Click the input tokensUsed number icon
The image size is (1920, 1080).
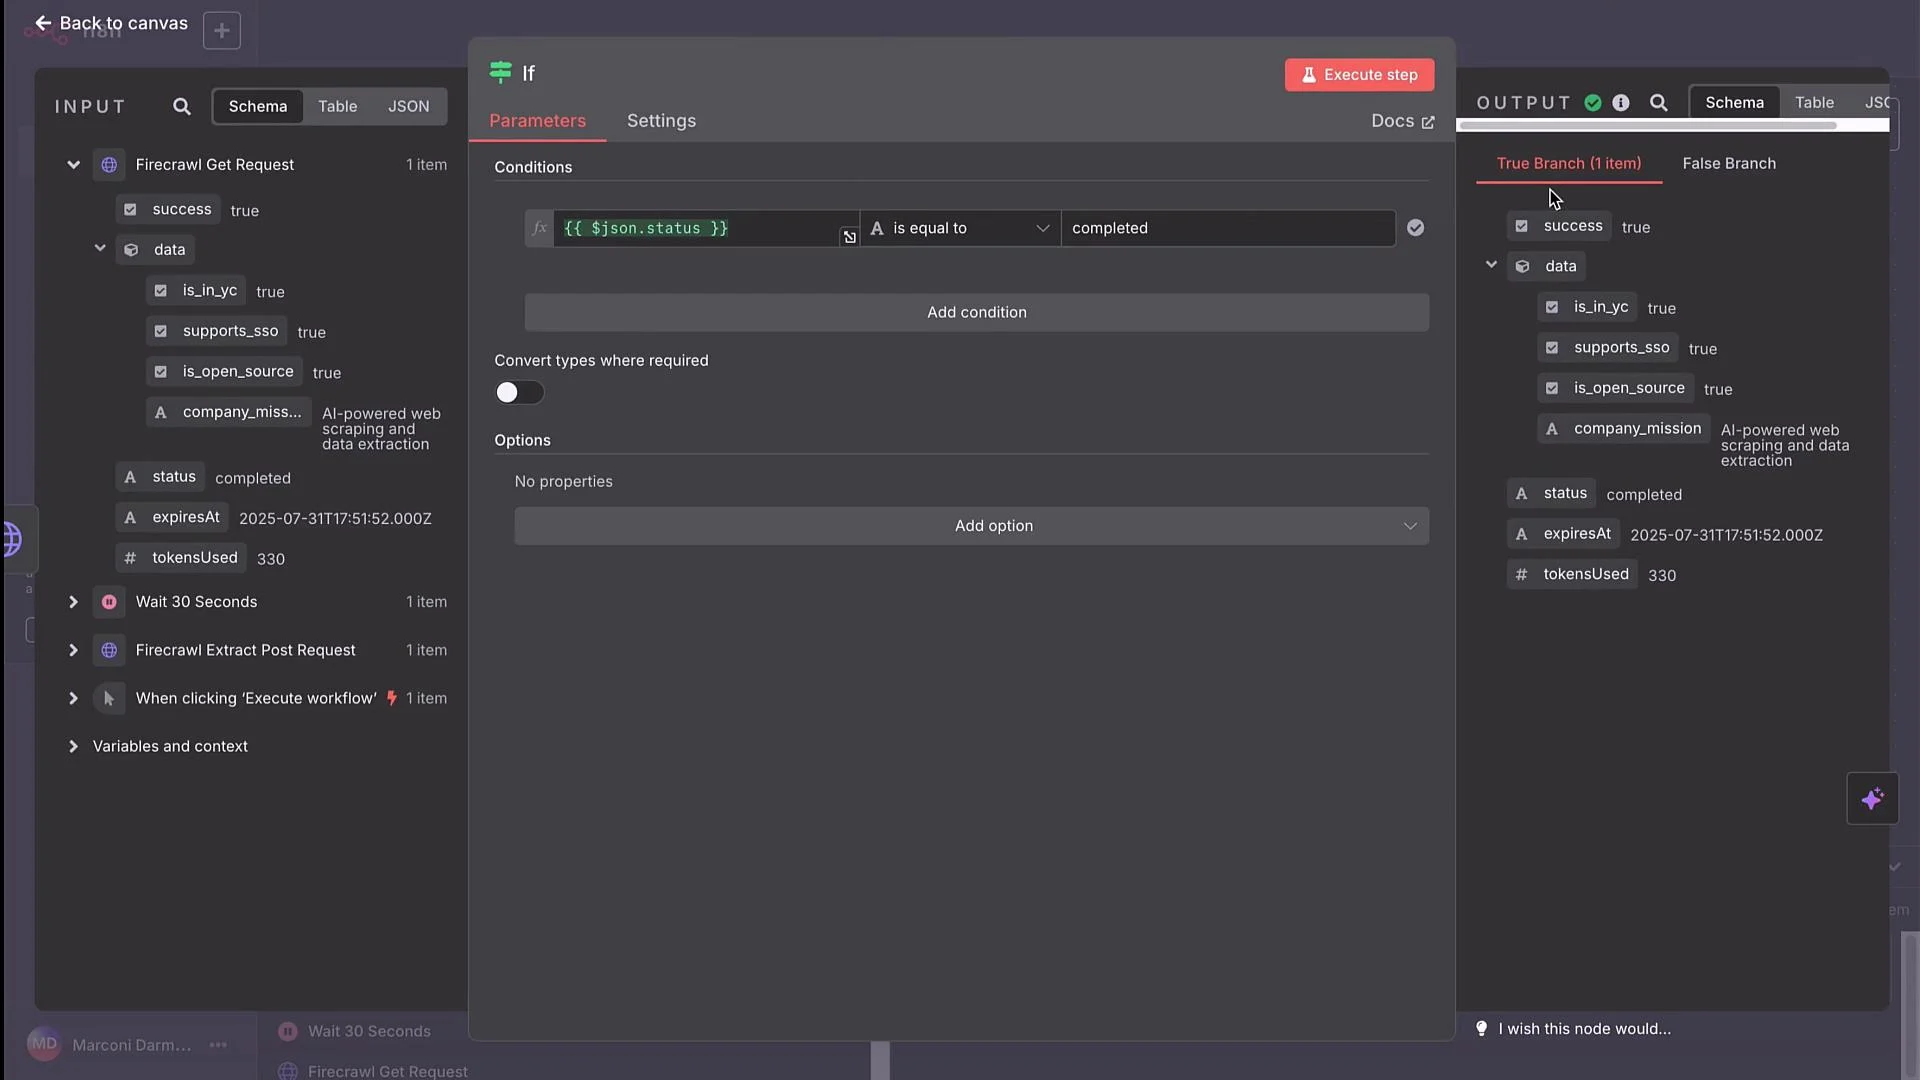pos(130,558)
